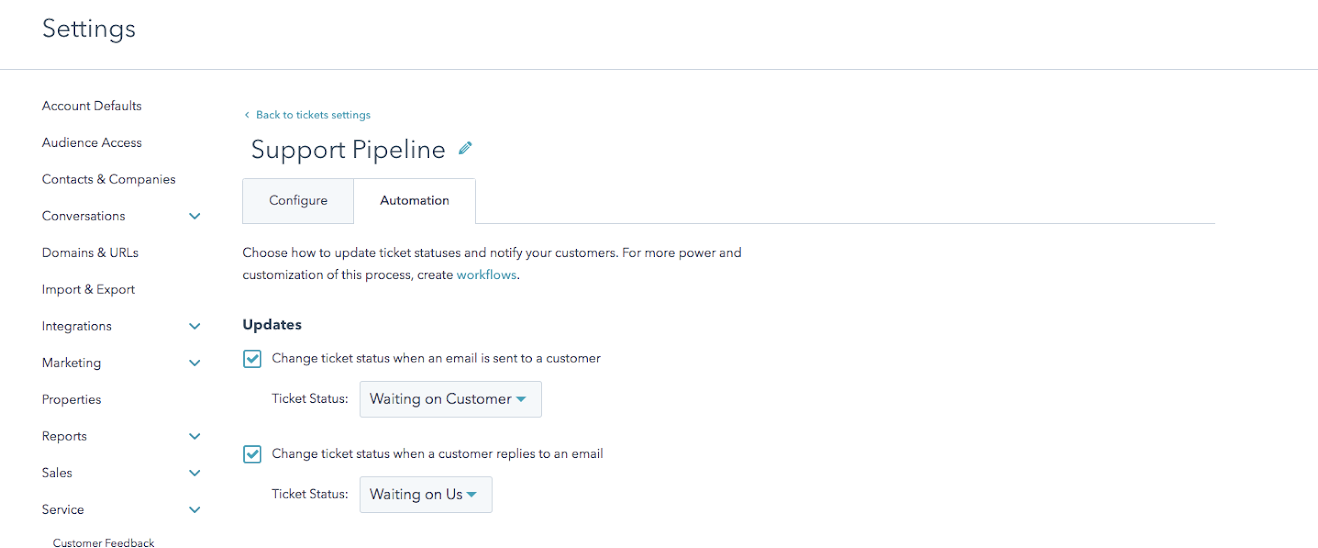Open Contacts & Companies settings
Image resolution: width=1318 pixels, height=548 pixels.
pyautogui.click(x=109, y=180)
